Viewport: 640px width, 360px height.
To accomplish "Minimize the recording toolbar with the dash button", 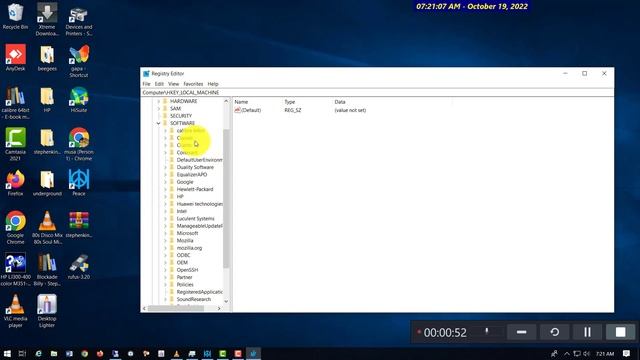I will (521, 332).
